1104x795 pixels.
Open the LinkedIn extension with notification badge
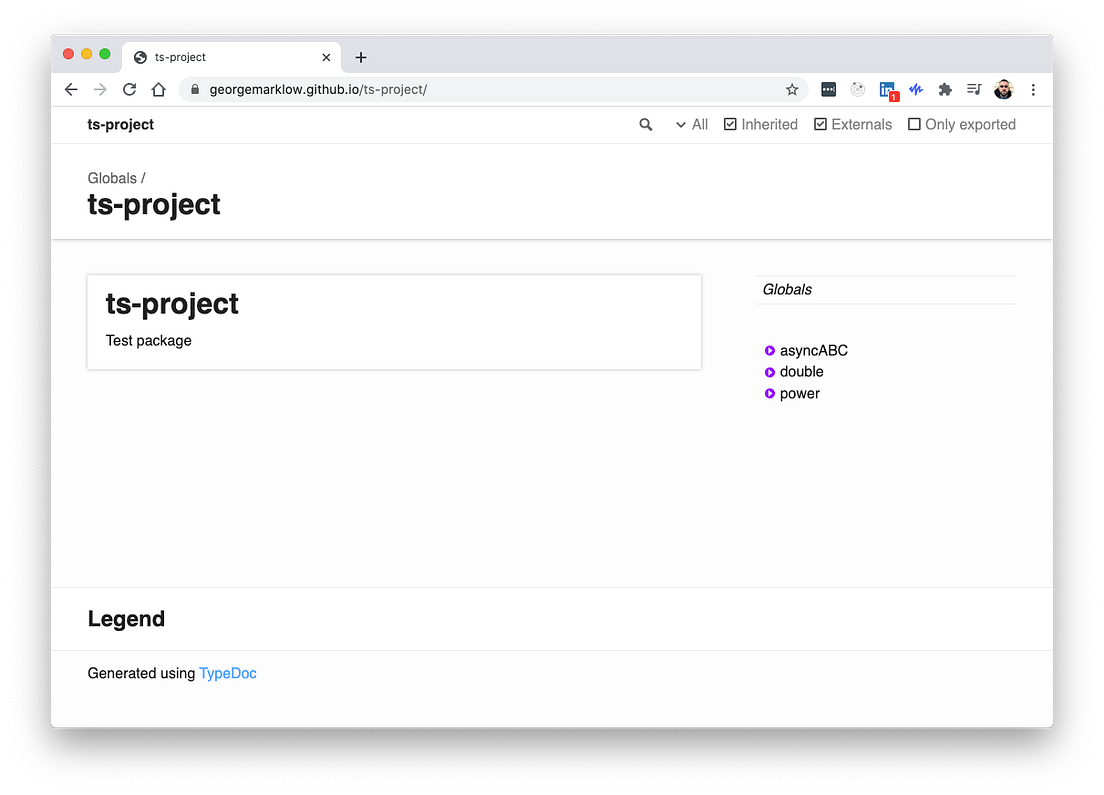point(887,89)
